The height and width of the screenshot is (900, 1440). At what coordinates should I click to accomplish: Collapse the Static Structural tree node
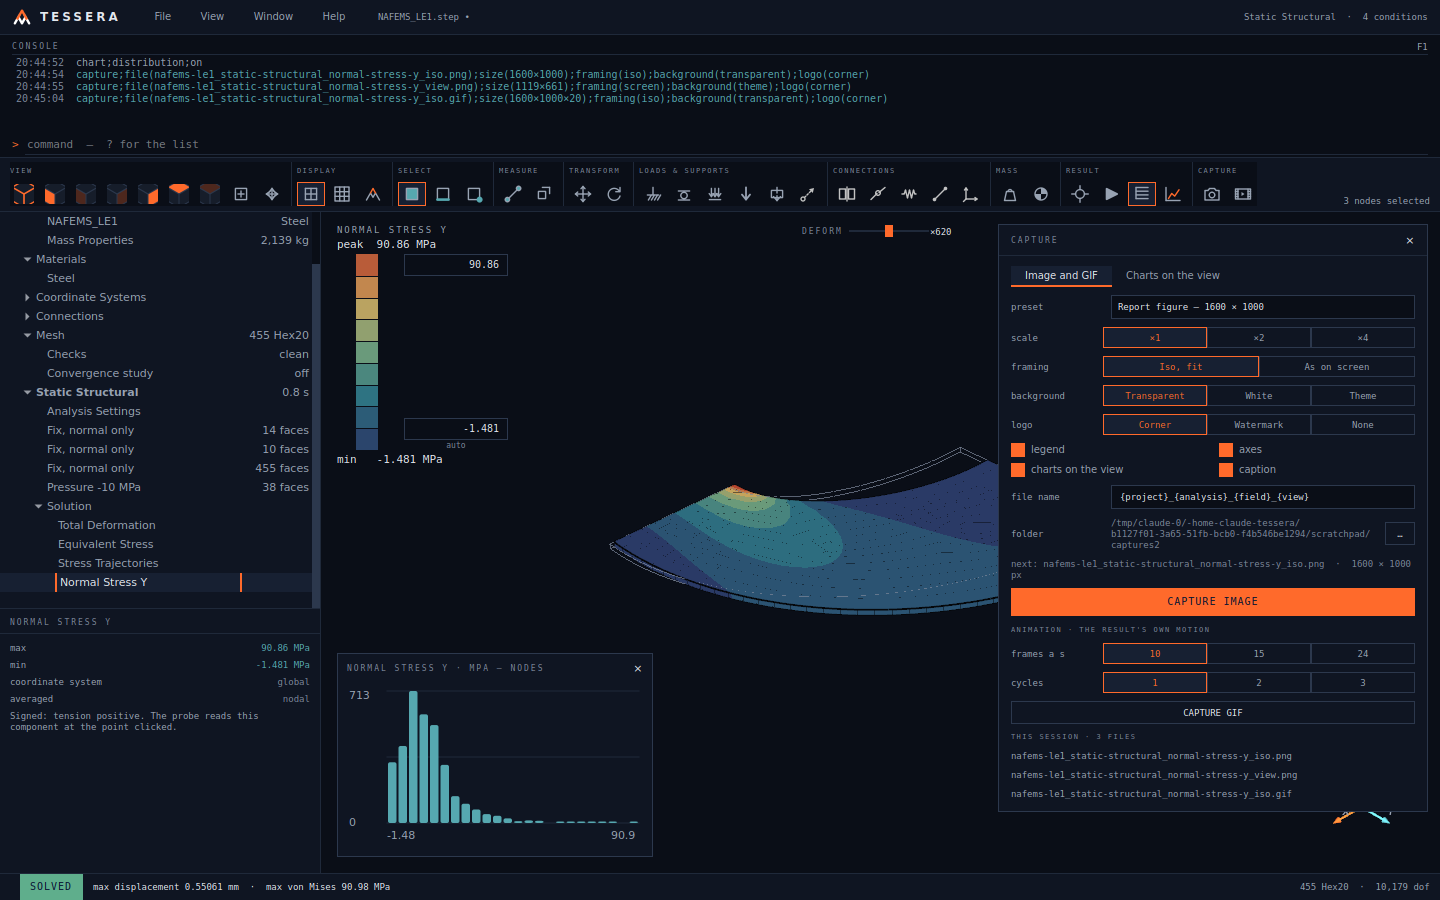[28, 392]
